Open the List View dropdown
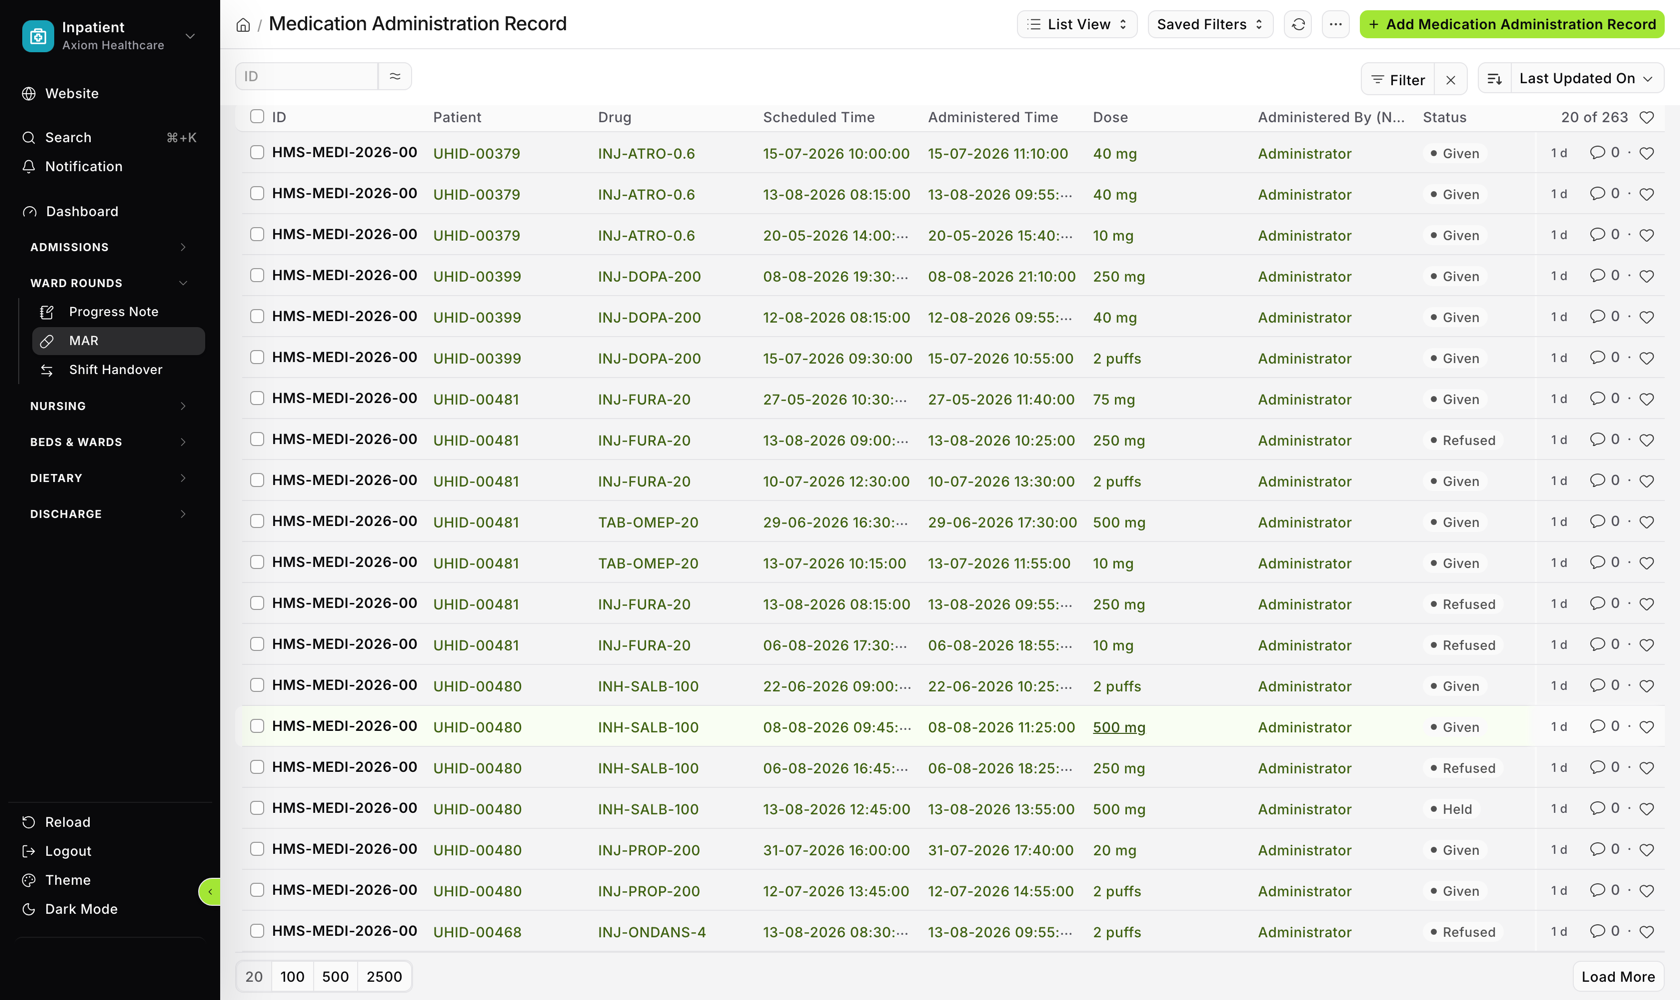Image resolution: width=1680 pixels, height=1000 pixels. pyautogui.click(x=1077, y=24)
